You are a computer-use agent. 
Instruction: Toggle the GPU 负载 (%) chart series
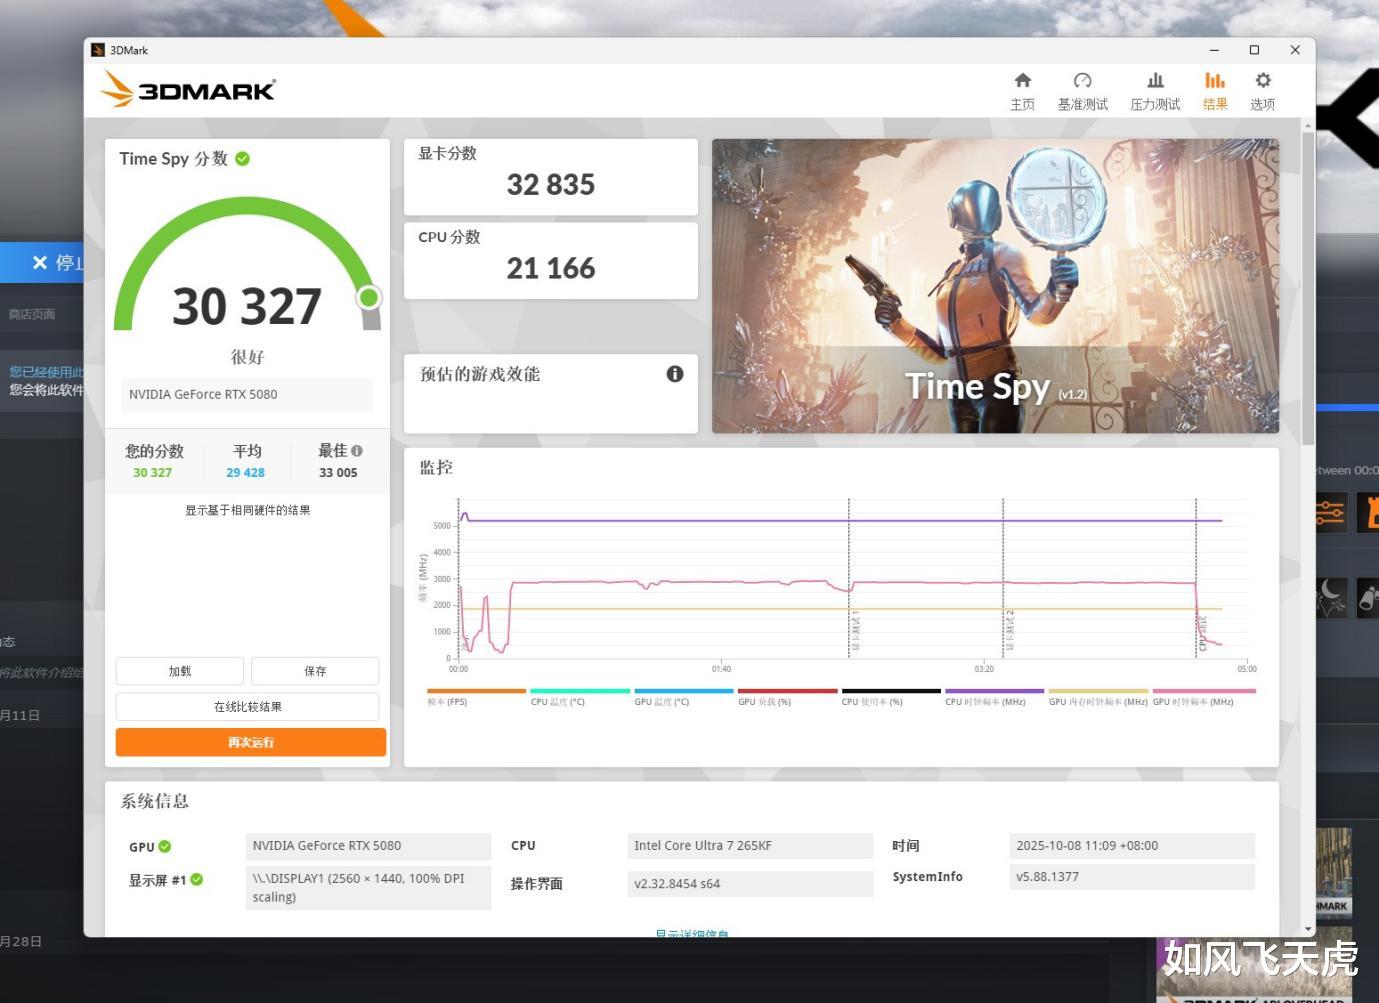click(788, 696)
